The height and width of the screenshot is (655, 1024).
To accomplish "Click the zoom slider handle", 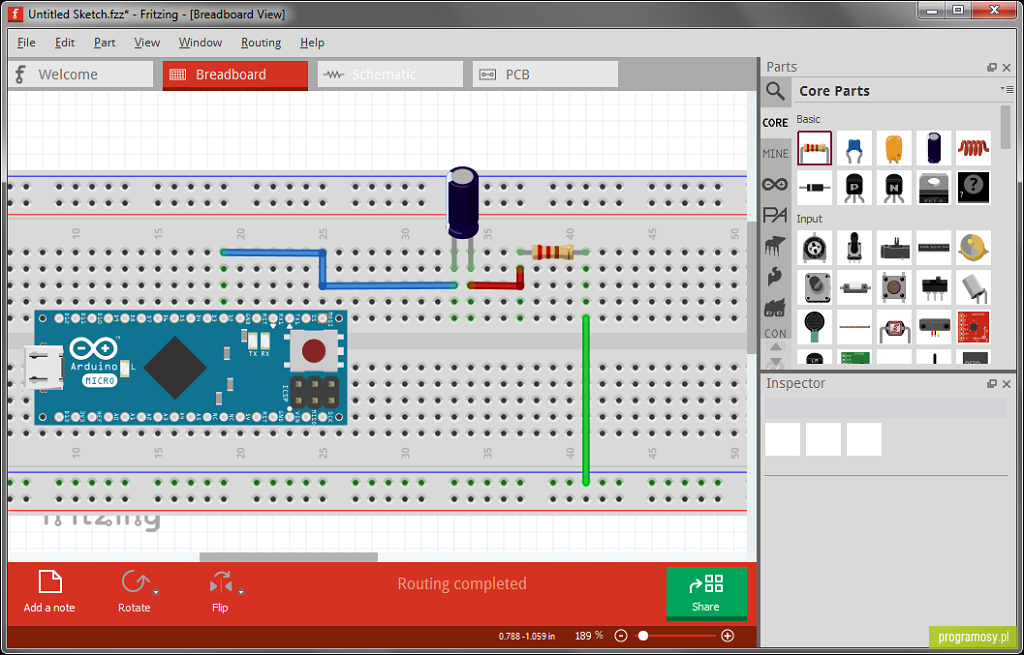I will pyautogui.click(x=643, y=636).
